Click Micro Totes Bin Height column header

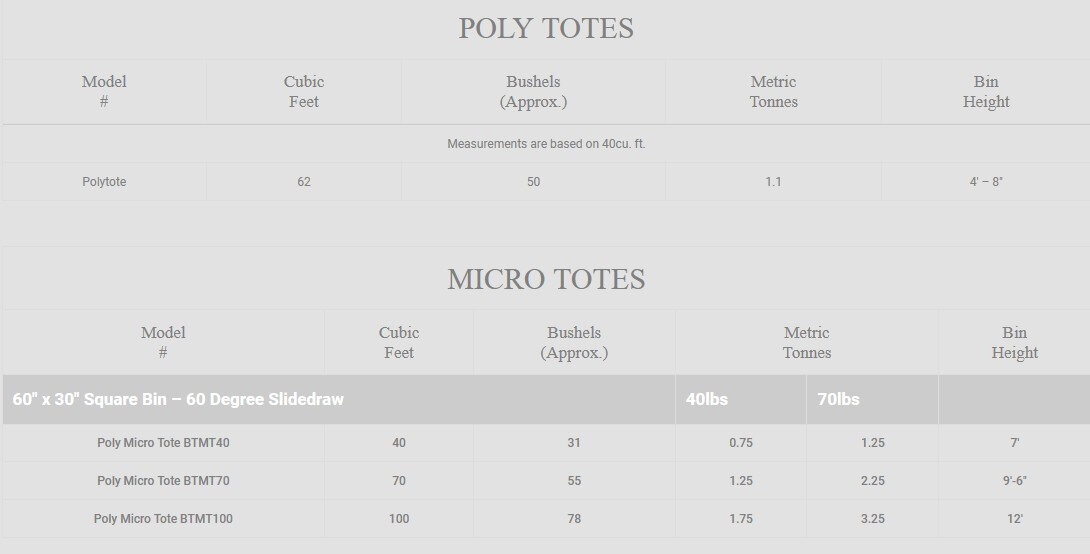point(1014,343)
